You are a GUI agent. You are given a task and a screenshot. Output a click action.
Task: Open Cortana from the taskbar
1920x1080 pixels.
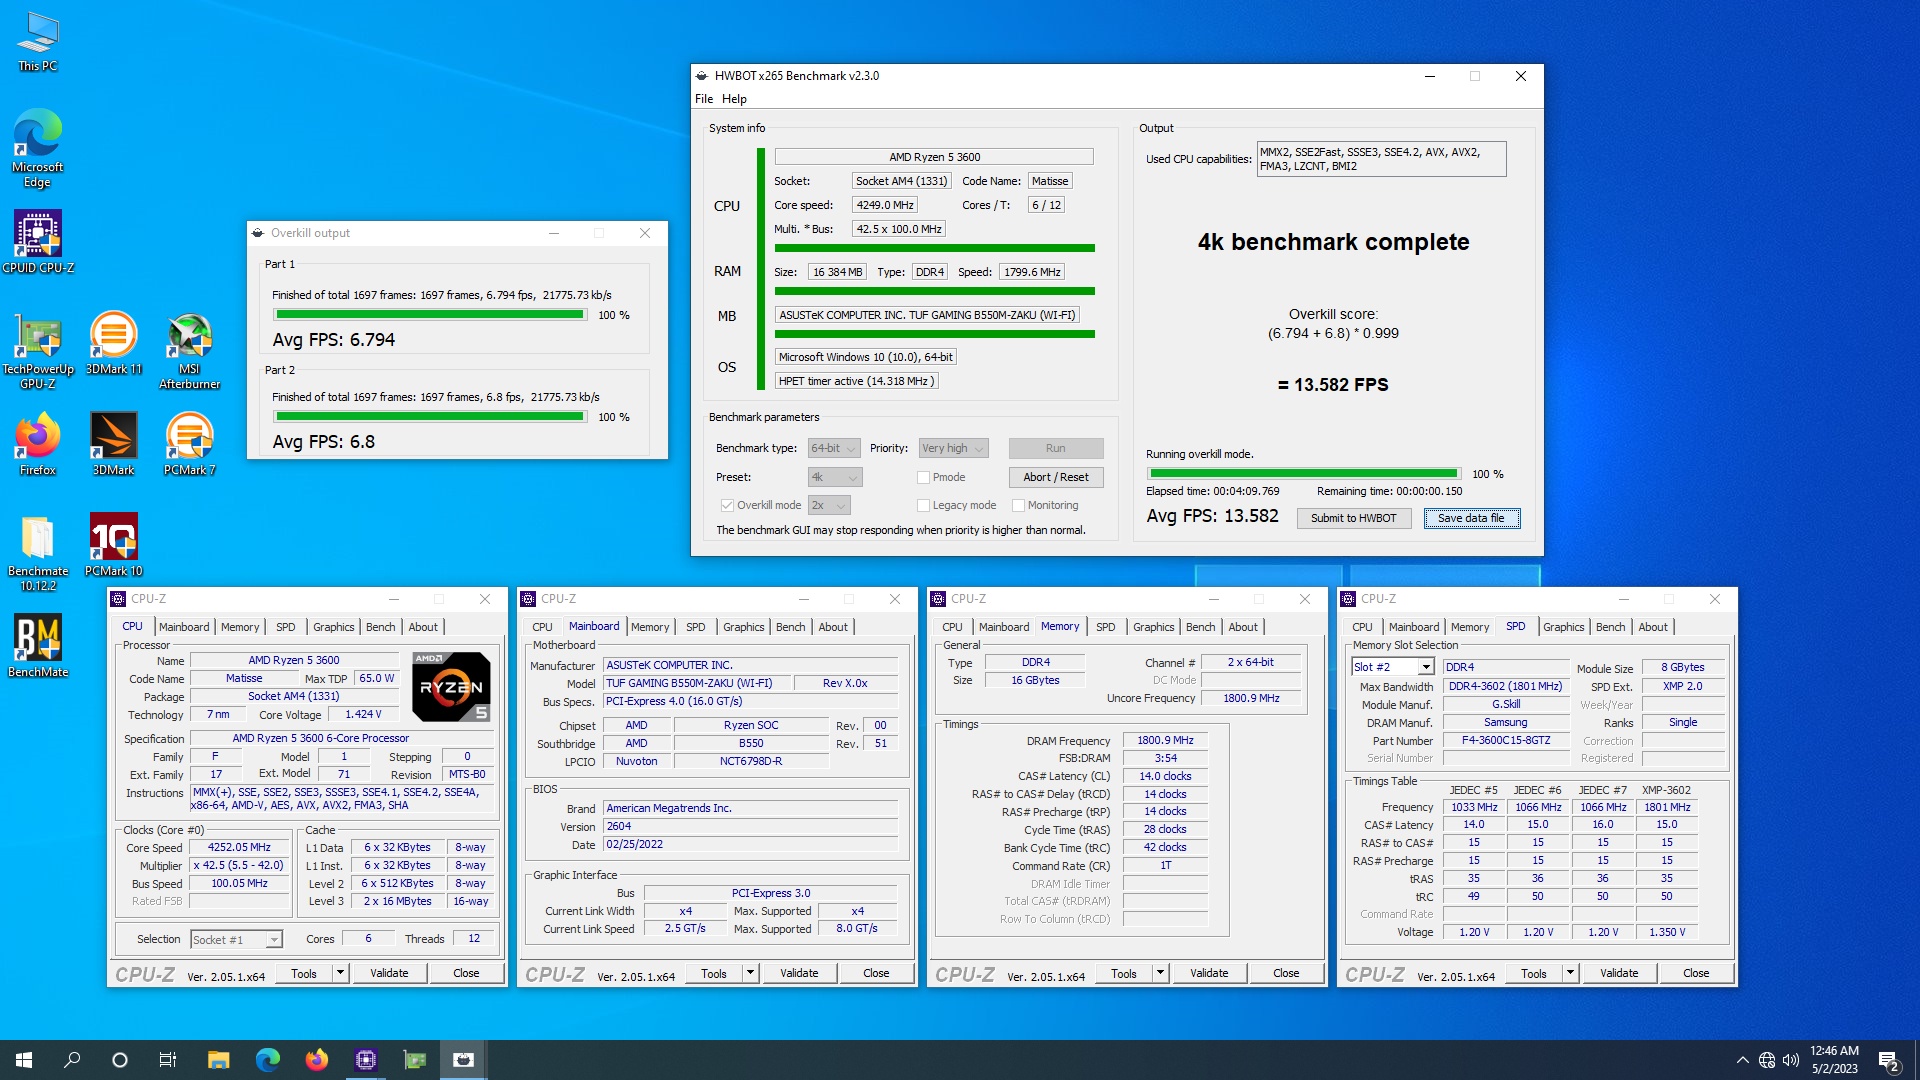pos(120,1060)
